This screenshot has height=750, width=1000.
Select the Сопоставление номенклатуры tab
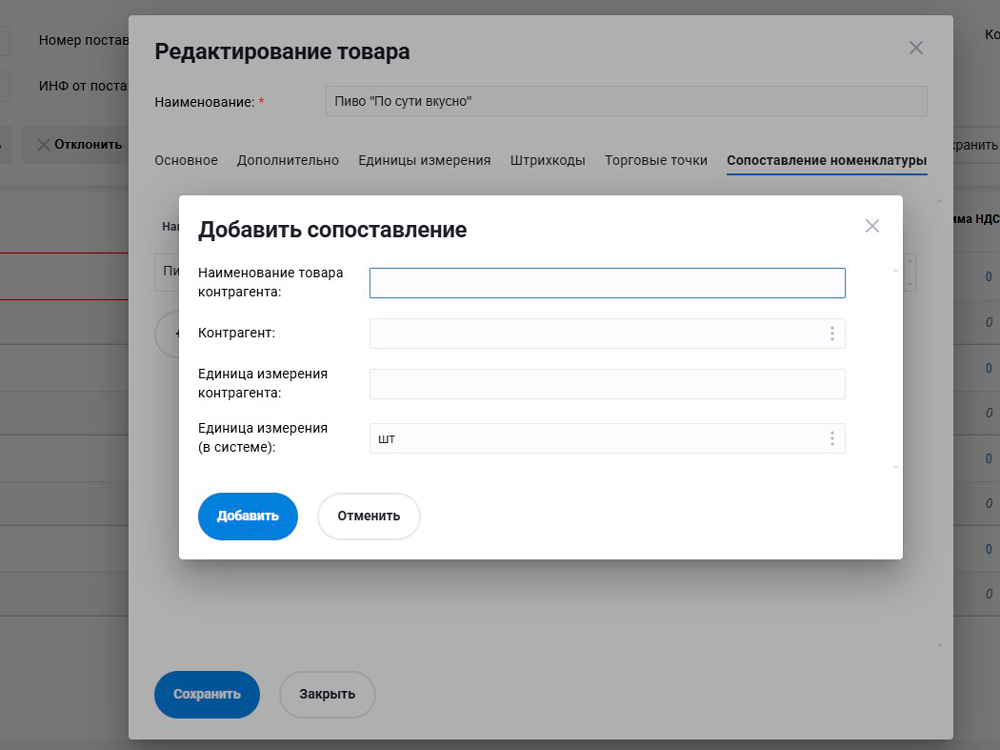click(826, 160)
